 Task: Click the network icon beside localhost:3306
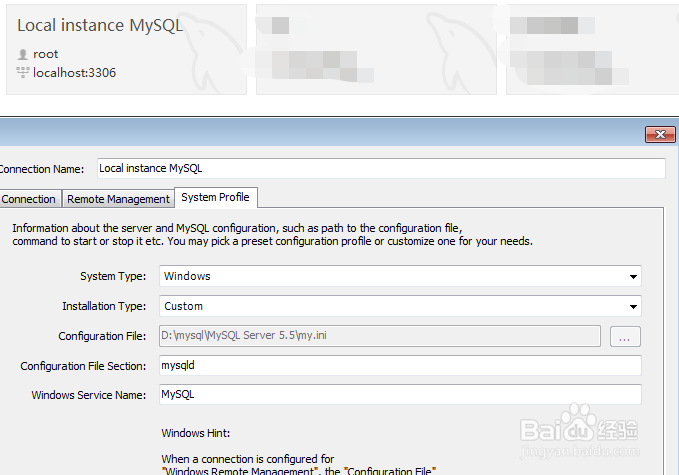pos(23,72)
